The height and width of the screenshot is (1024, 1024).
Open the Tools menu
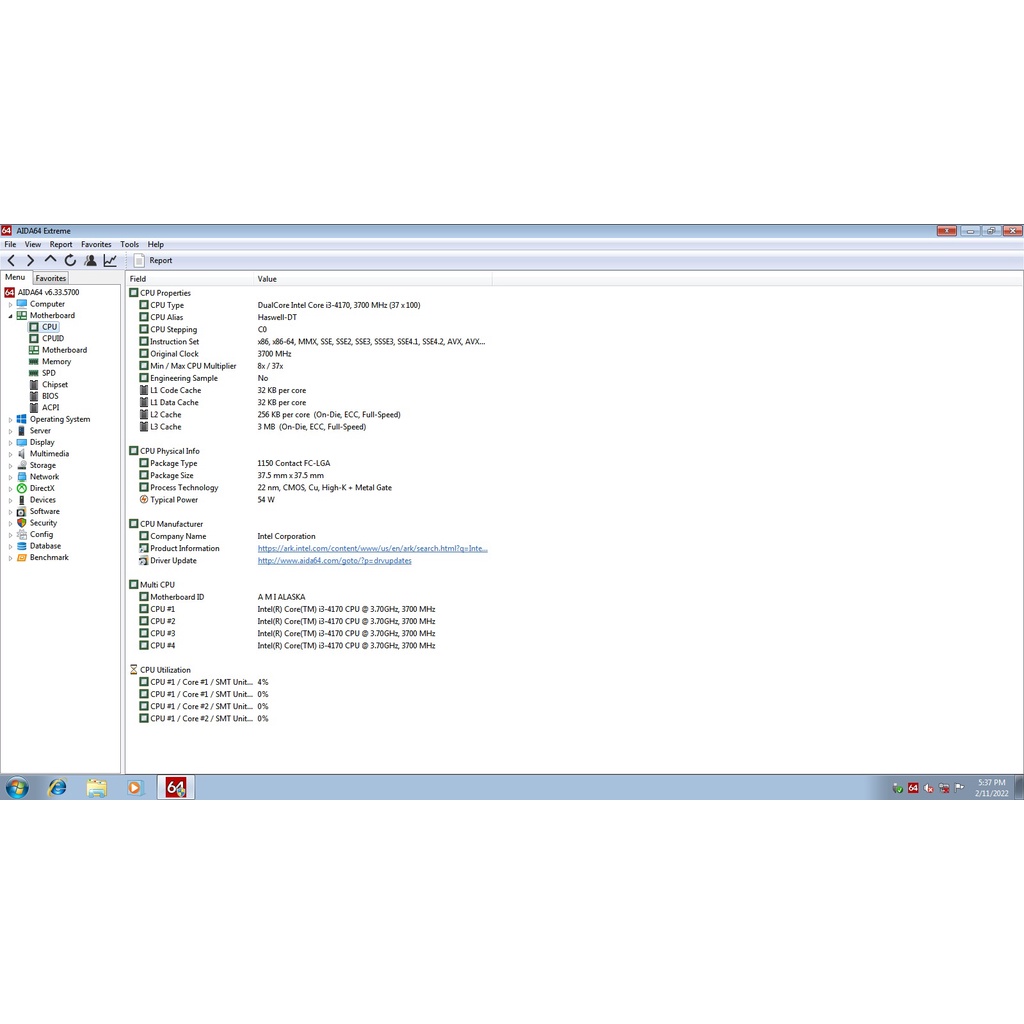pyautogui.click(x=129, y=244)
